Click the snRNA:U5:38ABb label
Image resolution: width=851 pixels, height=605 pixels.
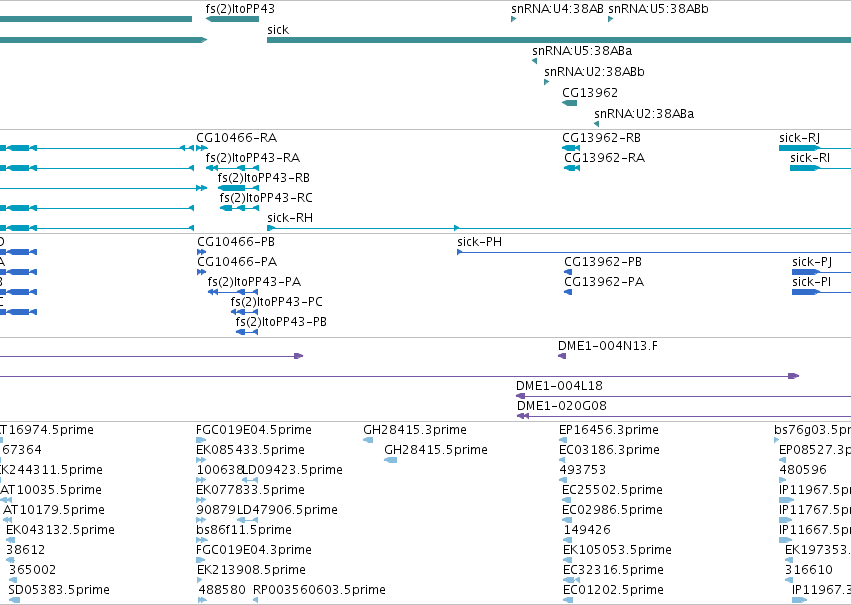coord(658,9)
